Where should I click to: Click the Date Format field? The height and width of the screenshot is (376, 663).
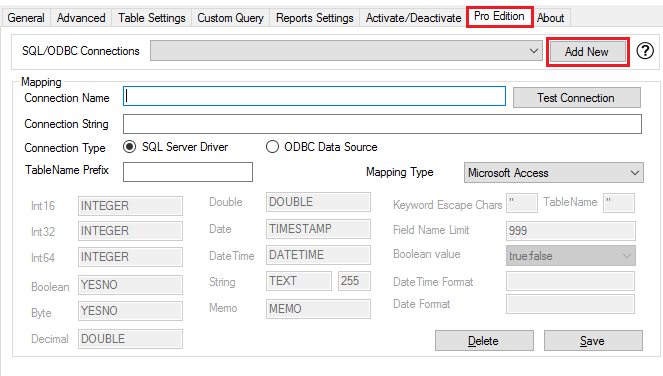click(570, 304)
